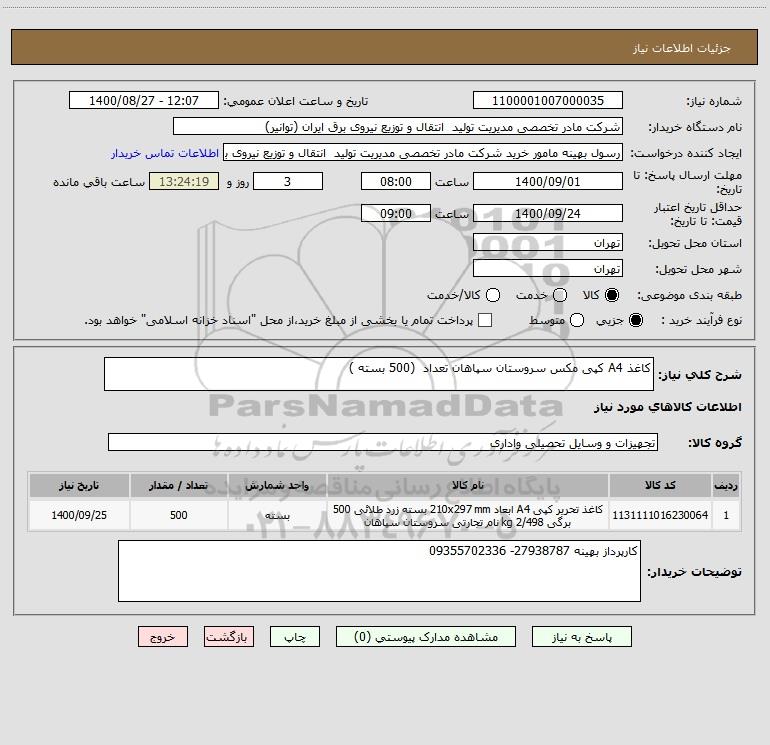This screenshot has width=770, height=745.
Task: Click the product name cell کاغذ تحریر کپی A4
Action: (x=468, y=515)
